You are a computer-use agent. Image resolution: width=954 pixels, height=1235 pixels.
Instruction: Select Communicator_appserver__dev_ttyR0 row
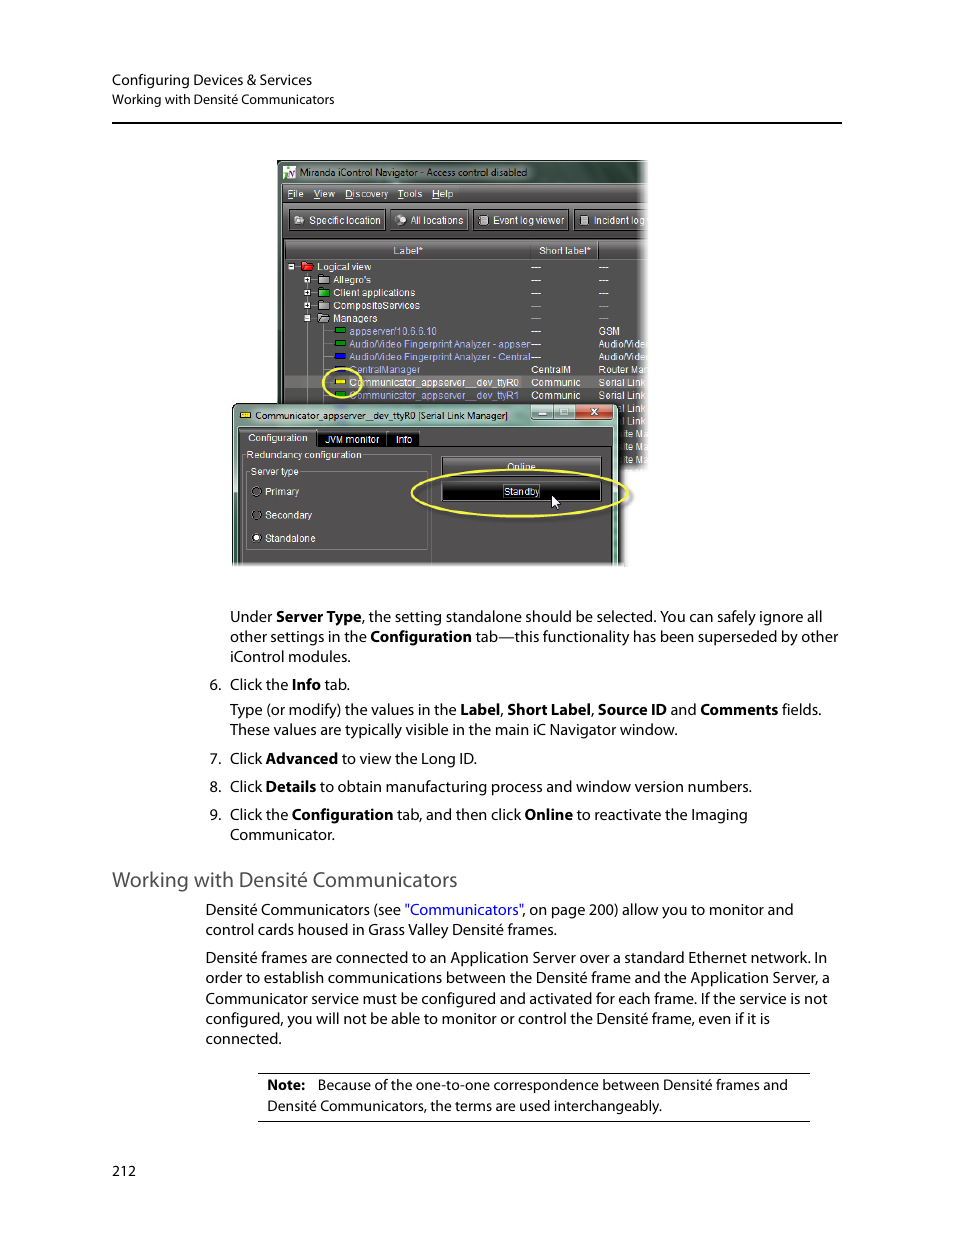(x=434, y=382)
